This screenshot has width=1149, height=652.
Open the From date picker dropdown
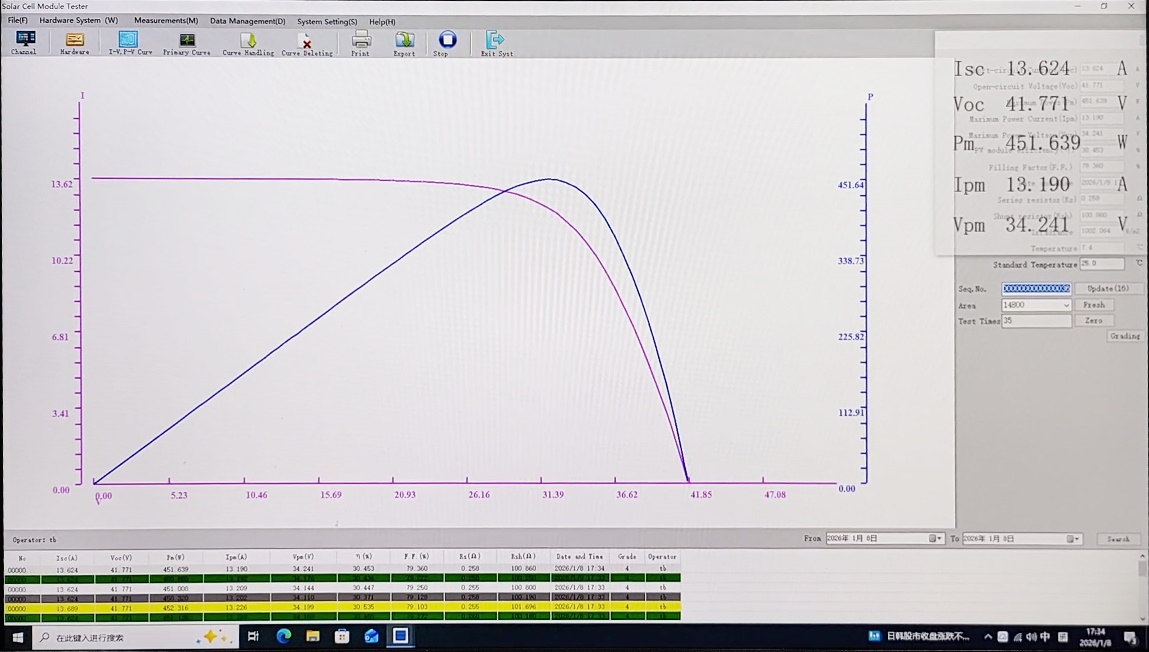point(936,539)
